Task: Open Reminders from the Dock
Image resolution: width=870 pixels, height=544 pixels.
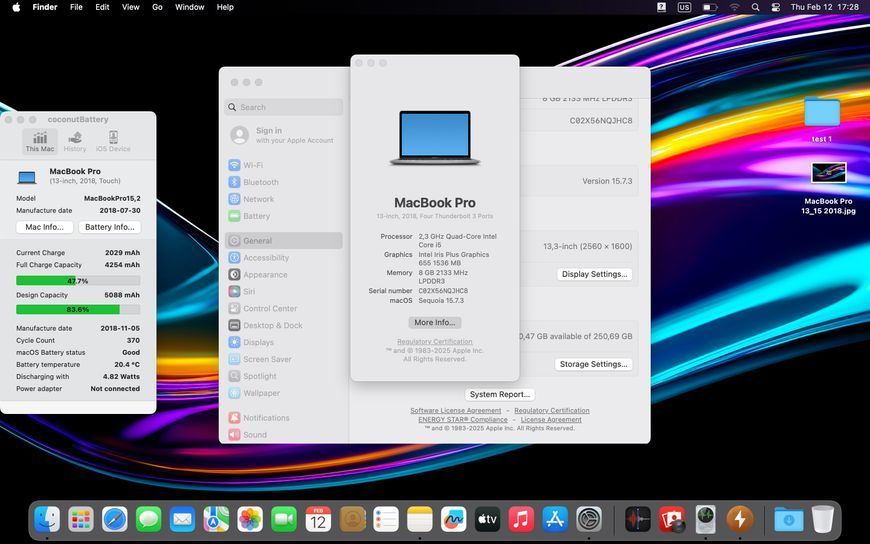Action: tap(386, 520)
